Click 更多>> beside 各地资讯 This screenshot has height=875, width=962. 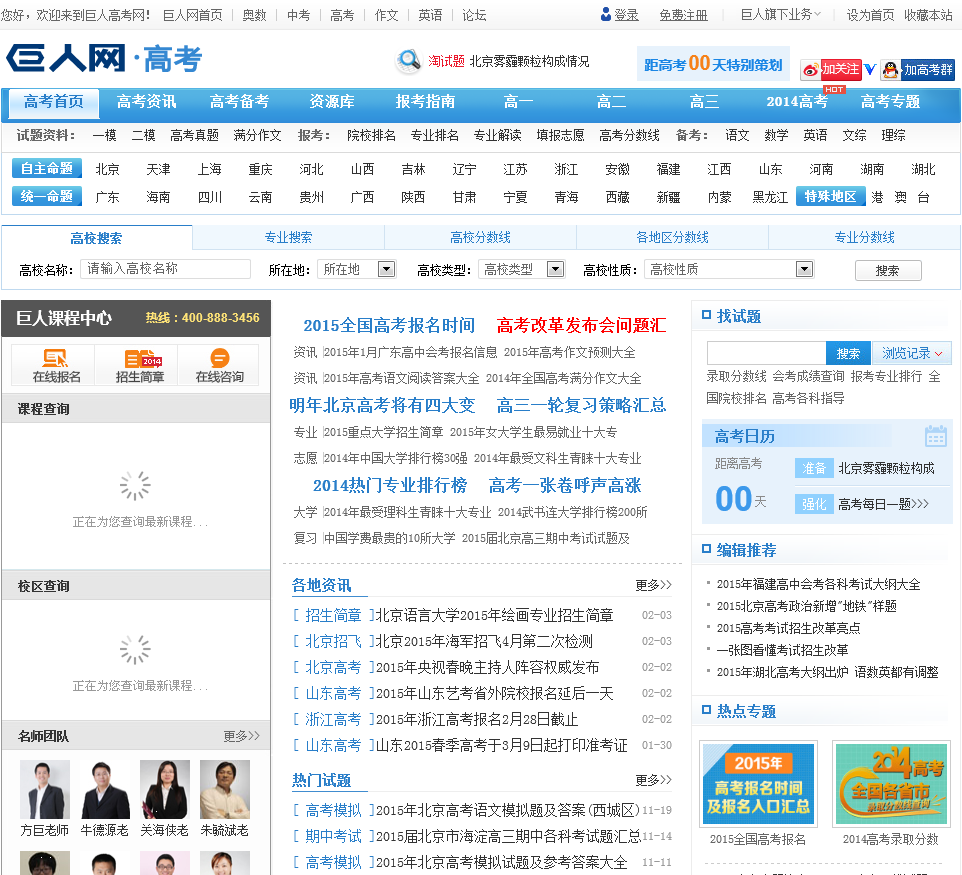click(653, 585)
